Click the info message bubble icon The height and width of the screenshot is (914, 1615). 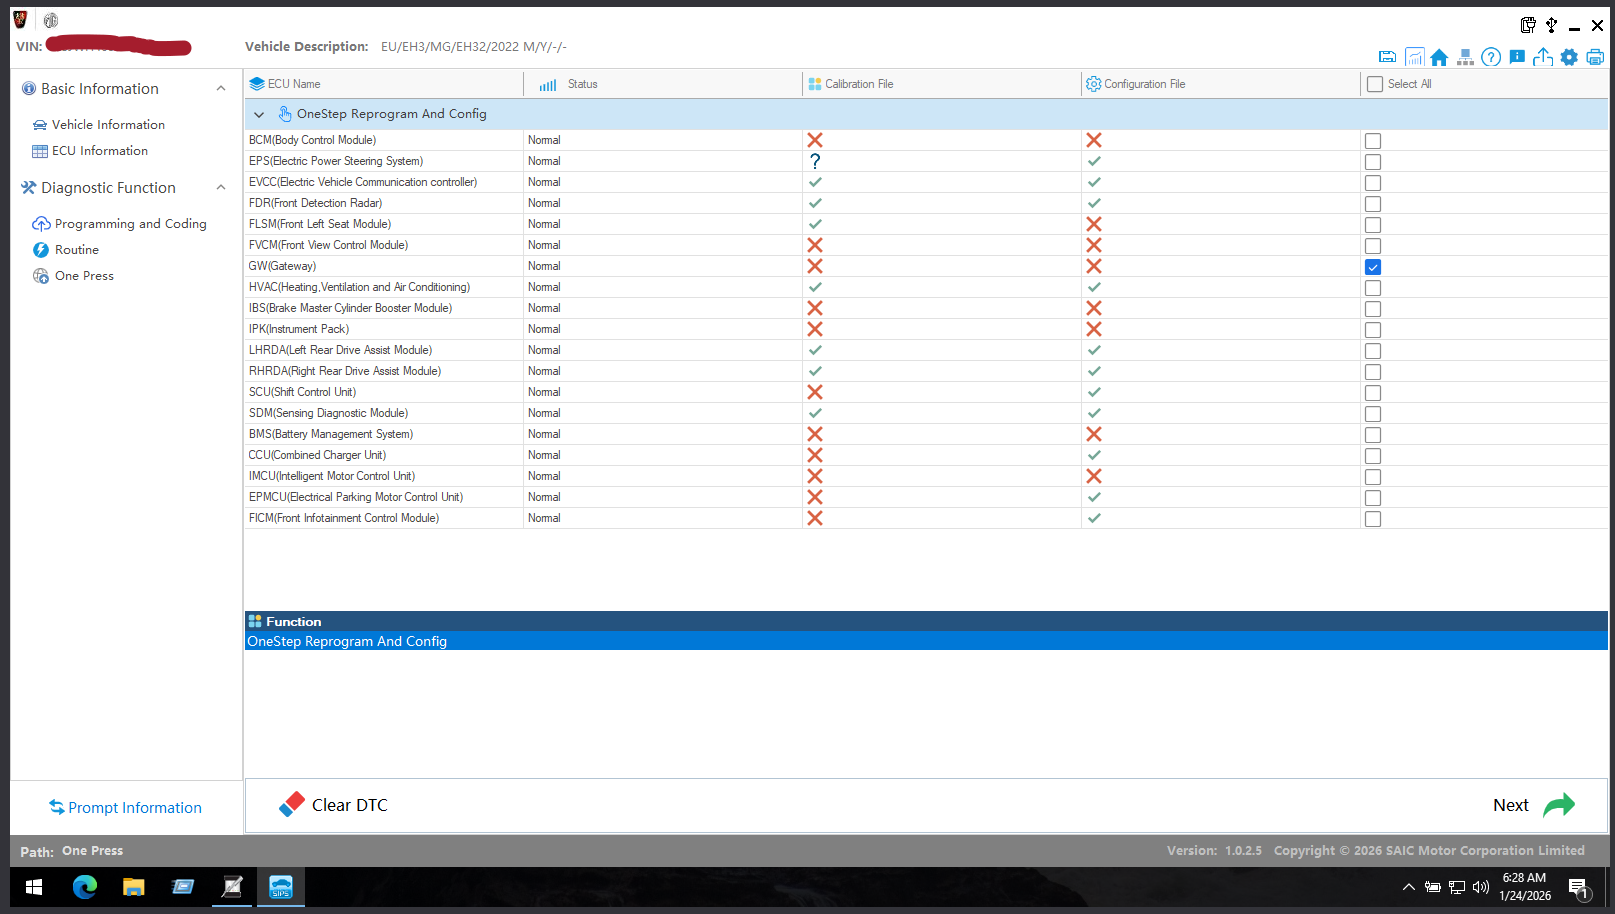[1517, 57]
